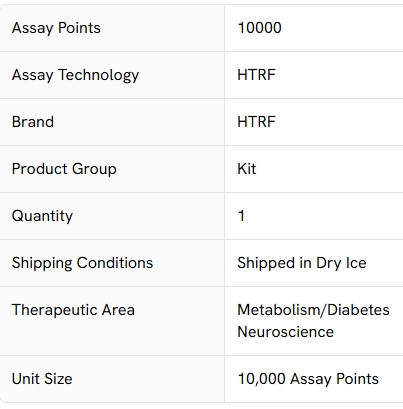The width and height of the screenshot is (403, 409).
Task: Click the Unit Size label
Action: coord(42,379)
